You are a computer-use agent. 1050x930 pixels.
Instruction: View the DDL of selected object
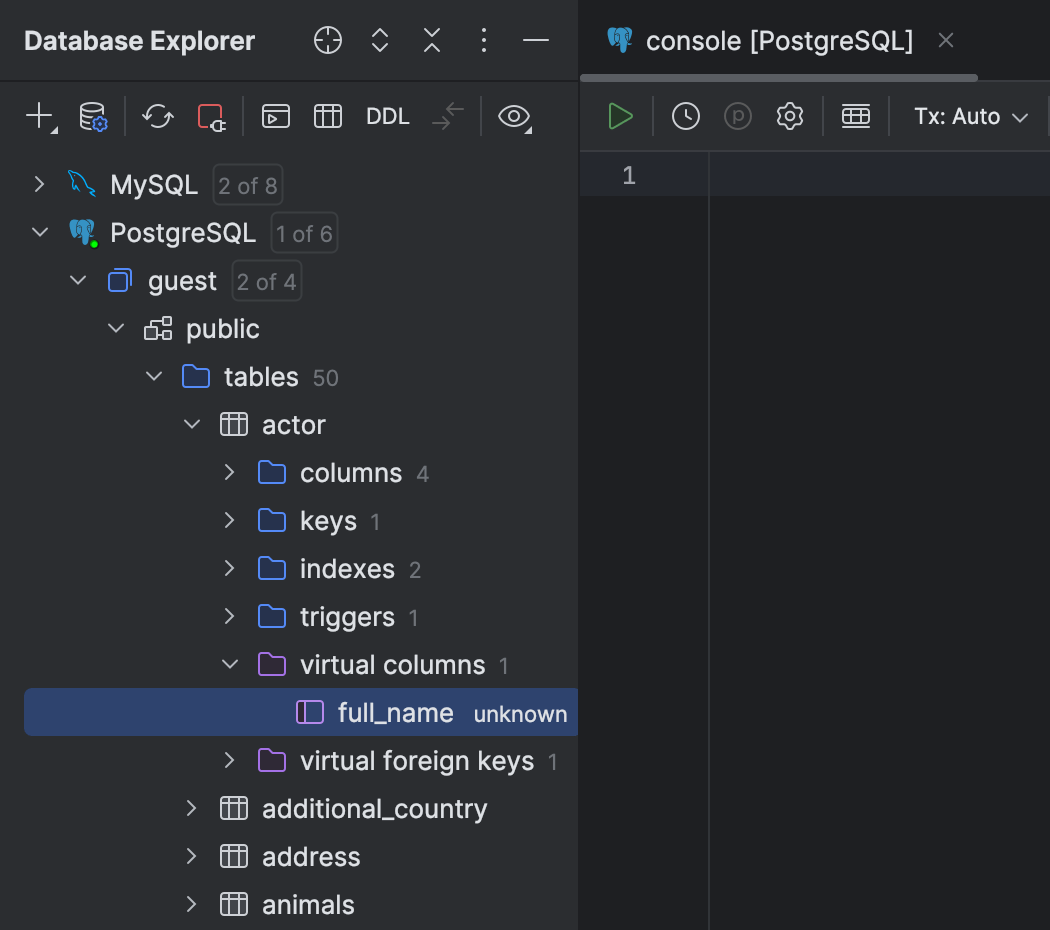tap(387, 117)
